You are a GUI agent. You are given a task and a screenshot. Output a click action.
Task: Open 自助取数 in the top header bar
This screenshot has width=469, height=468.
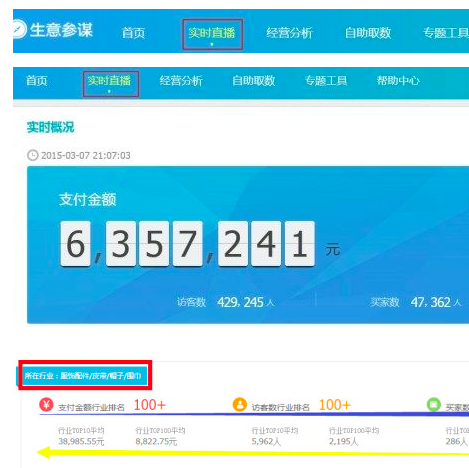tap(368, 33)
